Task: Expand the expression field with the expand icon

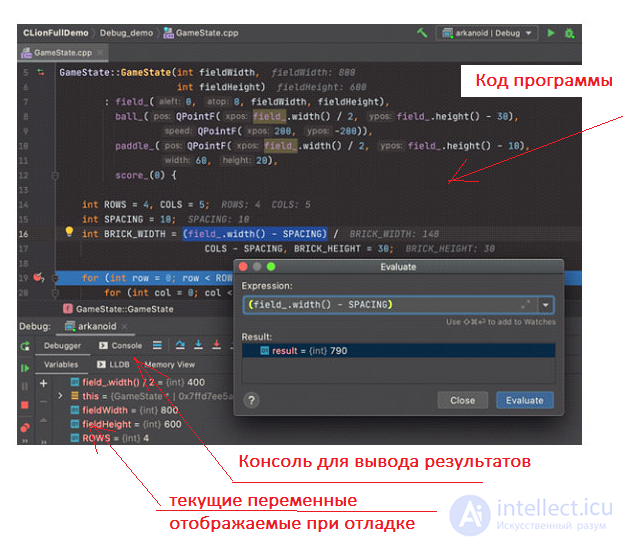Action: 526,305
